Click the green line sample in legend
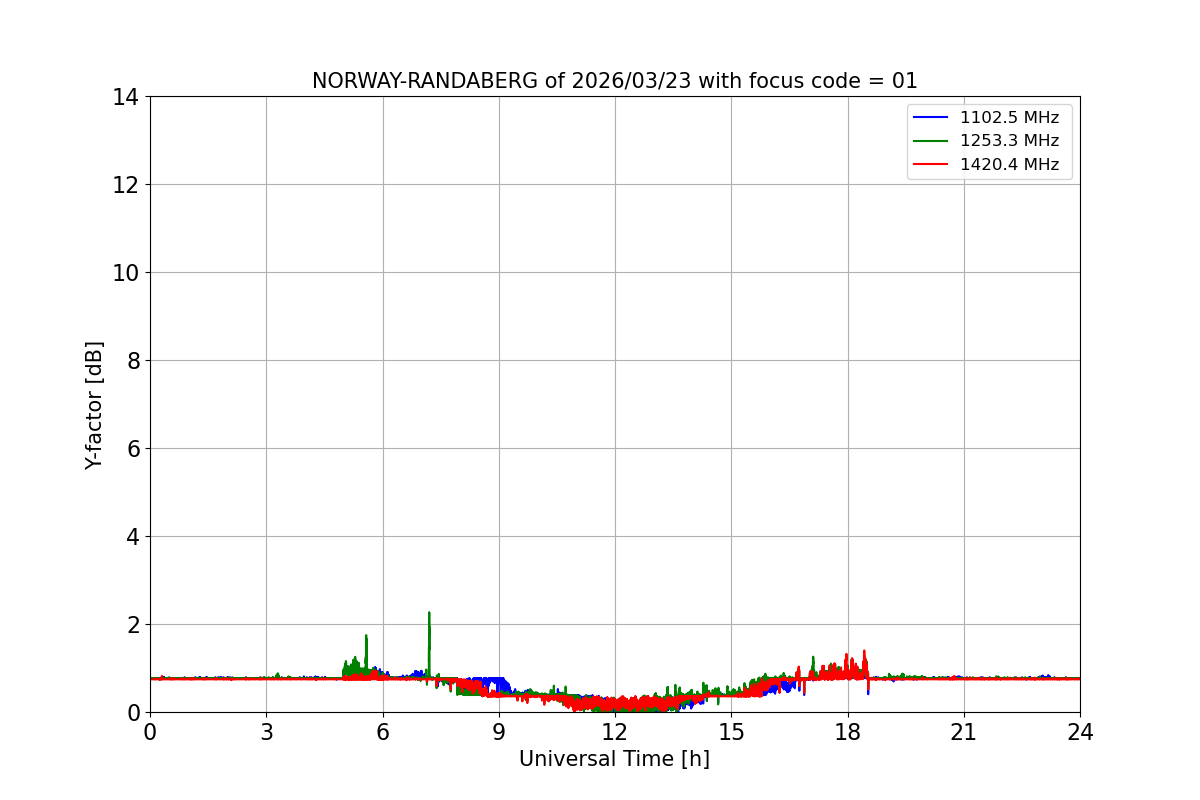Image resolution: width=1200 pixels, height=800 pixels. [x=931, y=141]
